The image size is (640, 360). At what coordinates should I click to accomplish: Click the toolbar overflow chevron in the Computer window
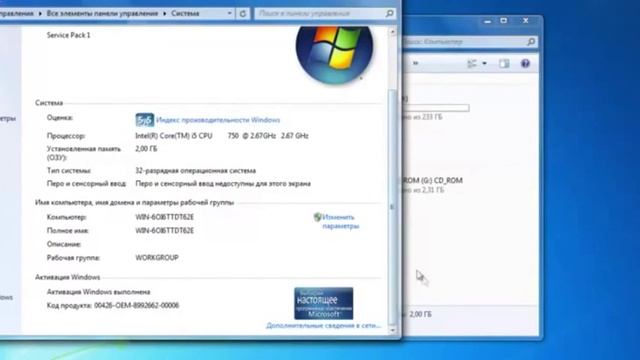[416, 63]
